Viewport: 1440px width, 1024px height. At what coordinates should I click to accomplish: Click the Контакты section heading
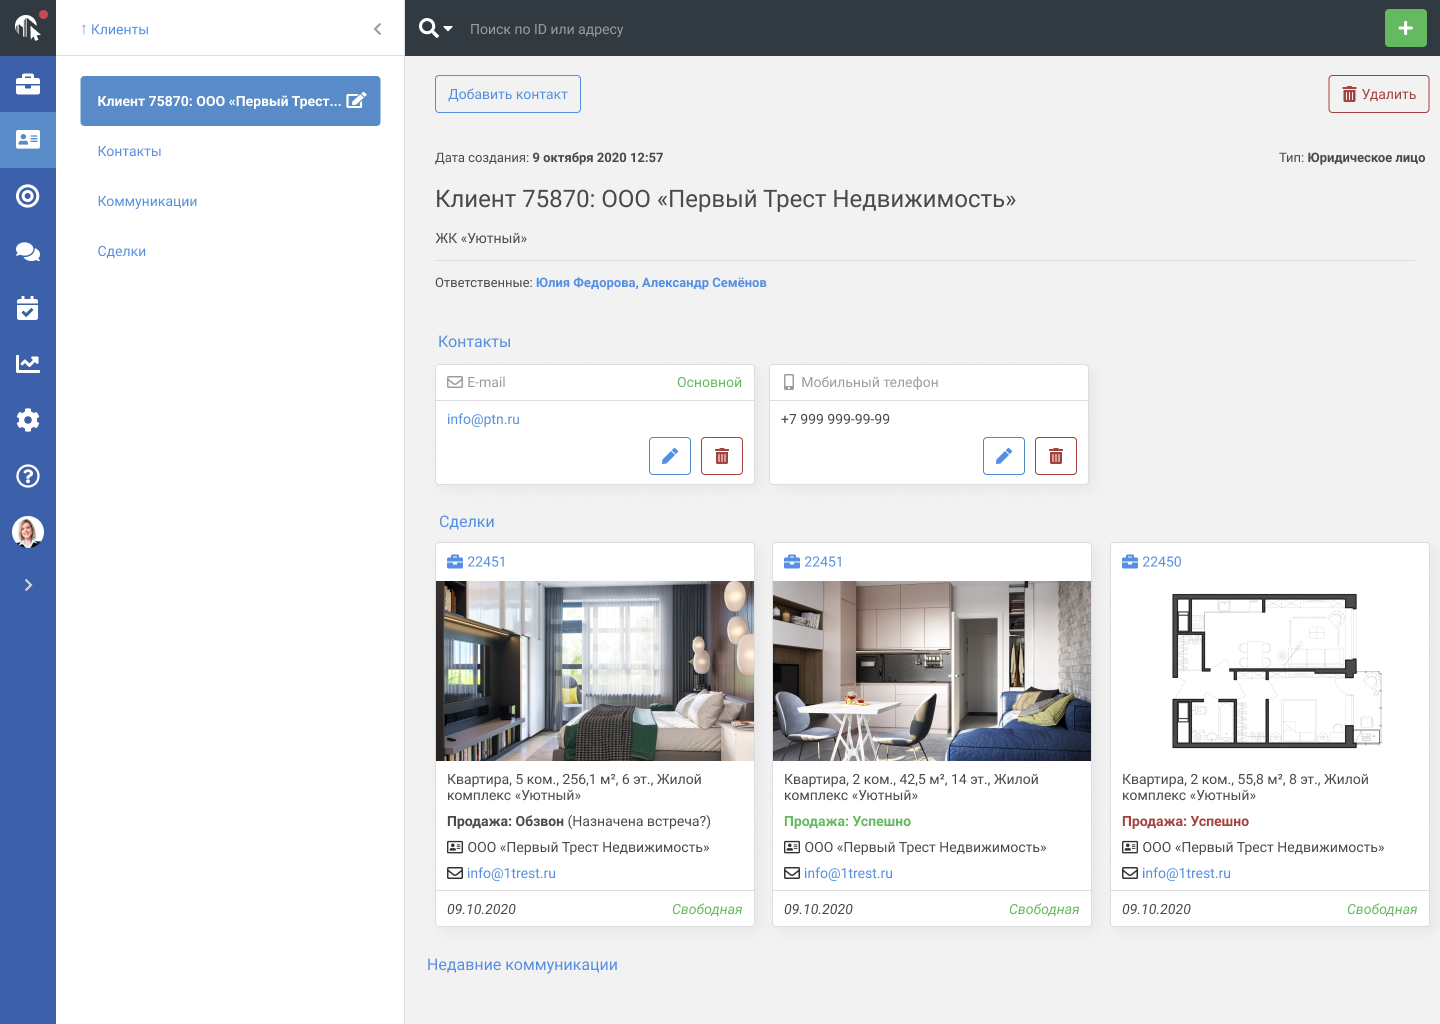474,342
